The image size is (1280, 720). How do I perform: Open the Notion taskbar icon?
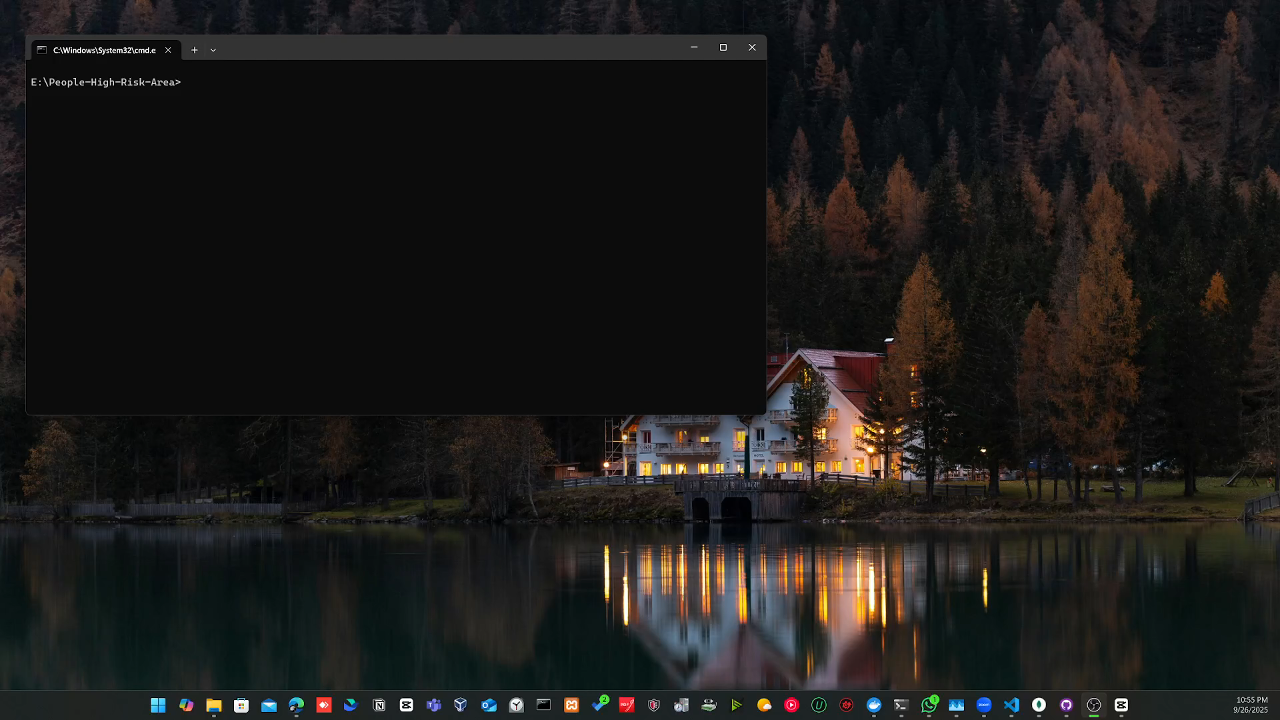pyautogui.click(x=379, y=705)
